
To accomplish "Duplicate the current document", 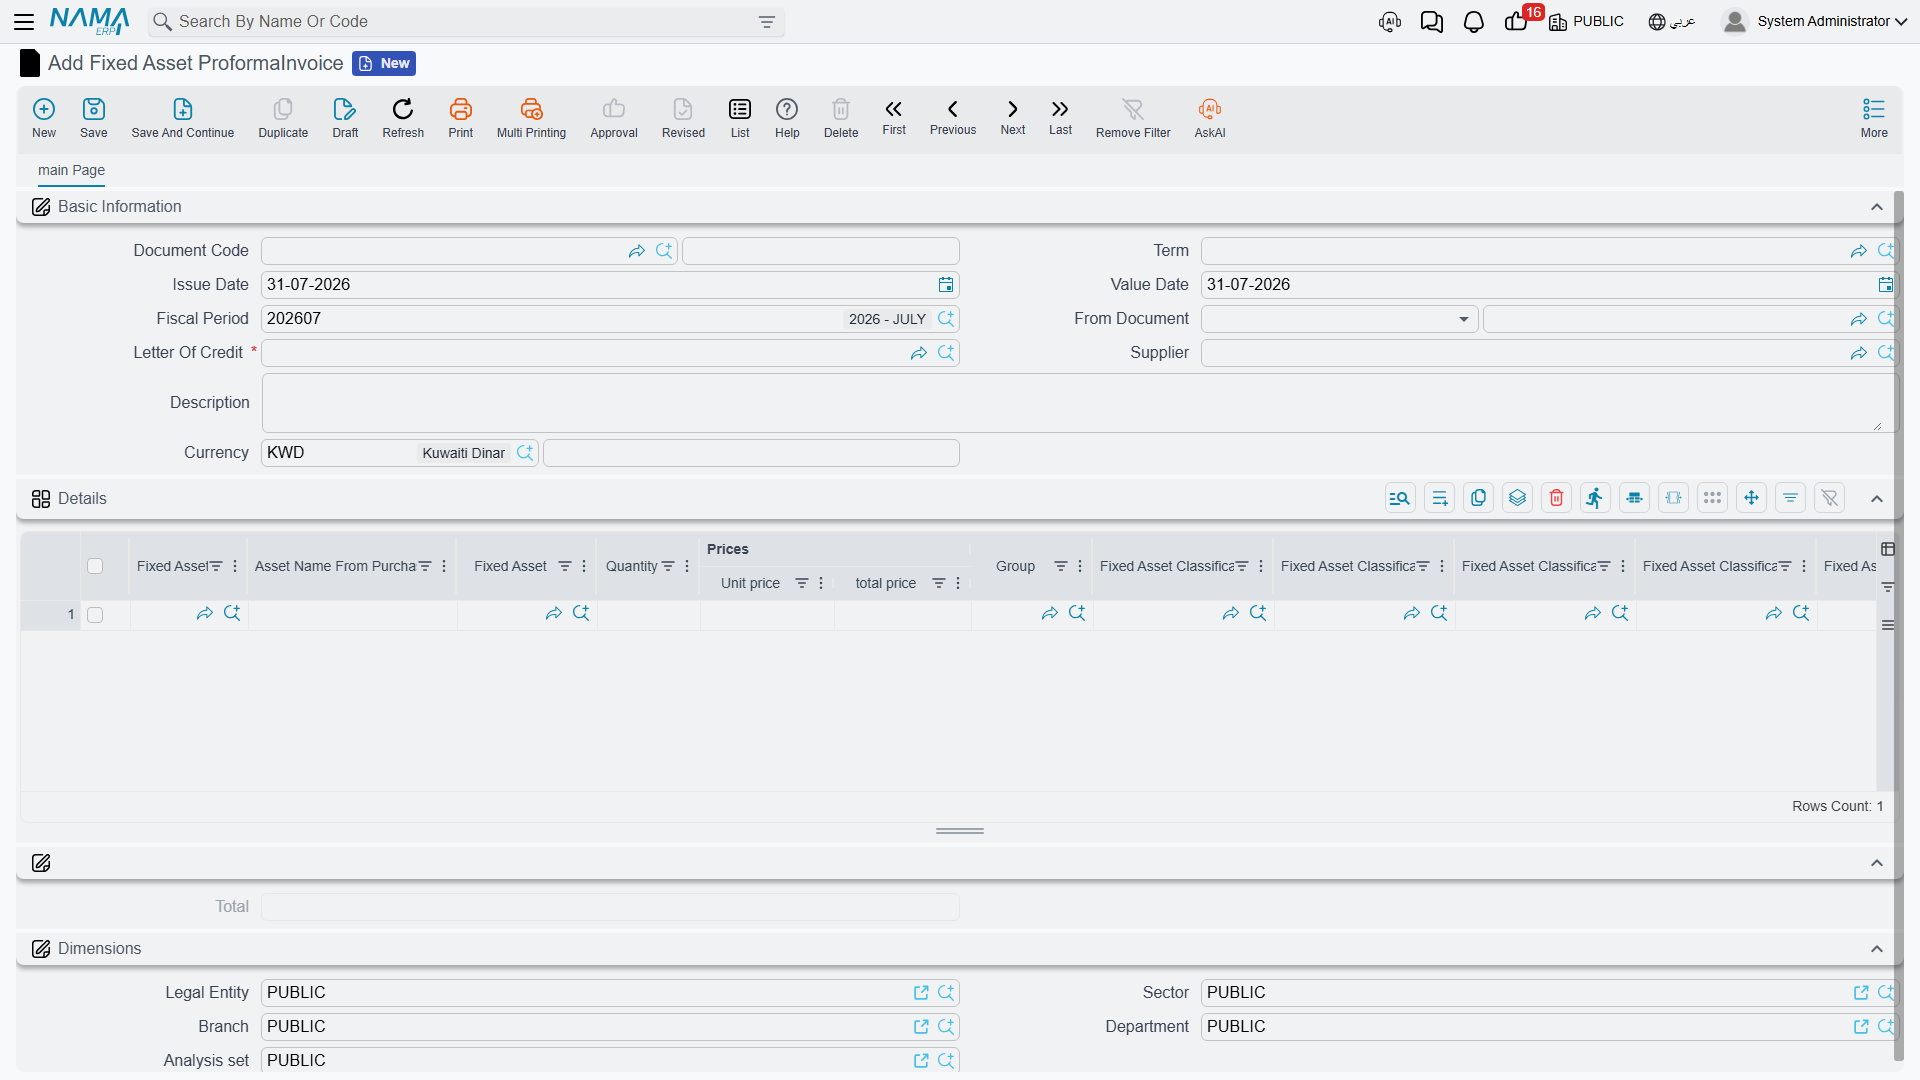I will click(283, 117).
